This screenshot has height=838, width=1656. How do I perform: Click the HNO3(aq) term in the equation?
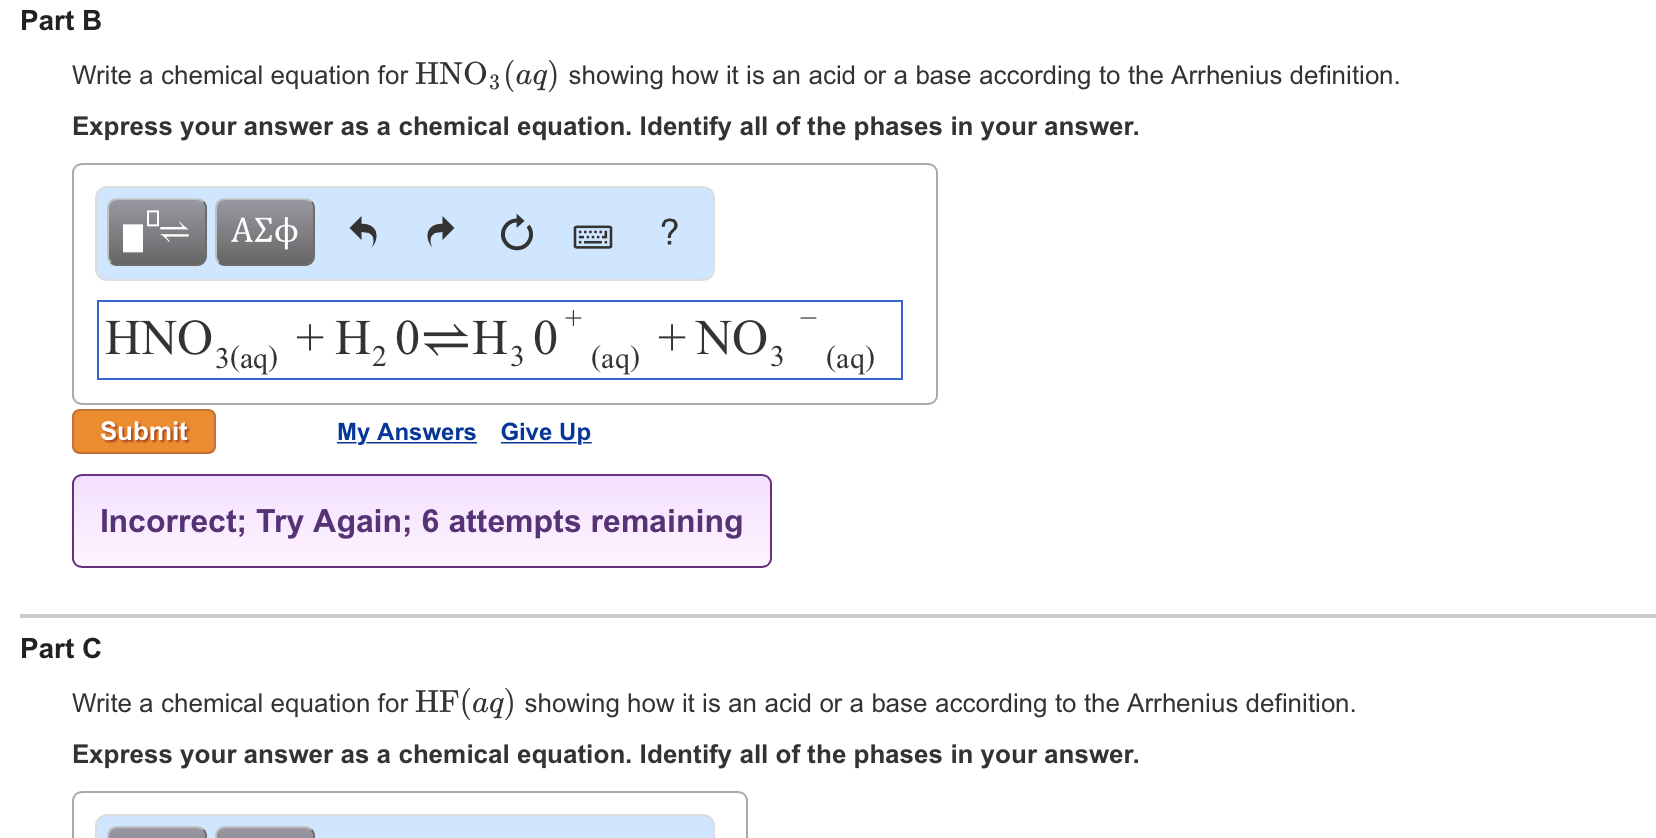tap(192, 343)
